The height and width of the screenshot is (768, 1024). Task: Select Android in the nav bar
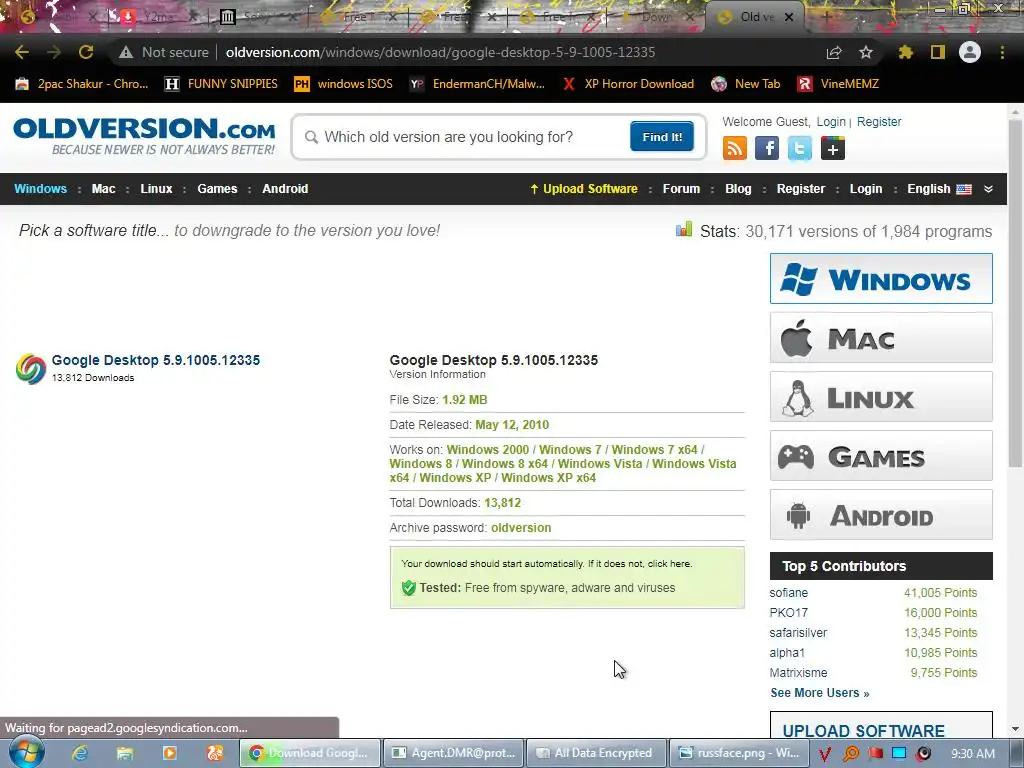coord(285,189)
